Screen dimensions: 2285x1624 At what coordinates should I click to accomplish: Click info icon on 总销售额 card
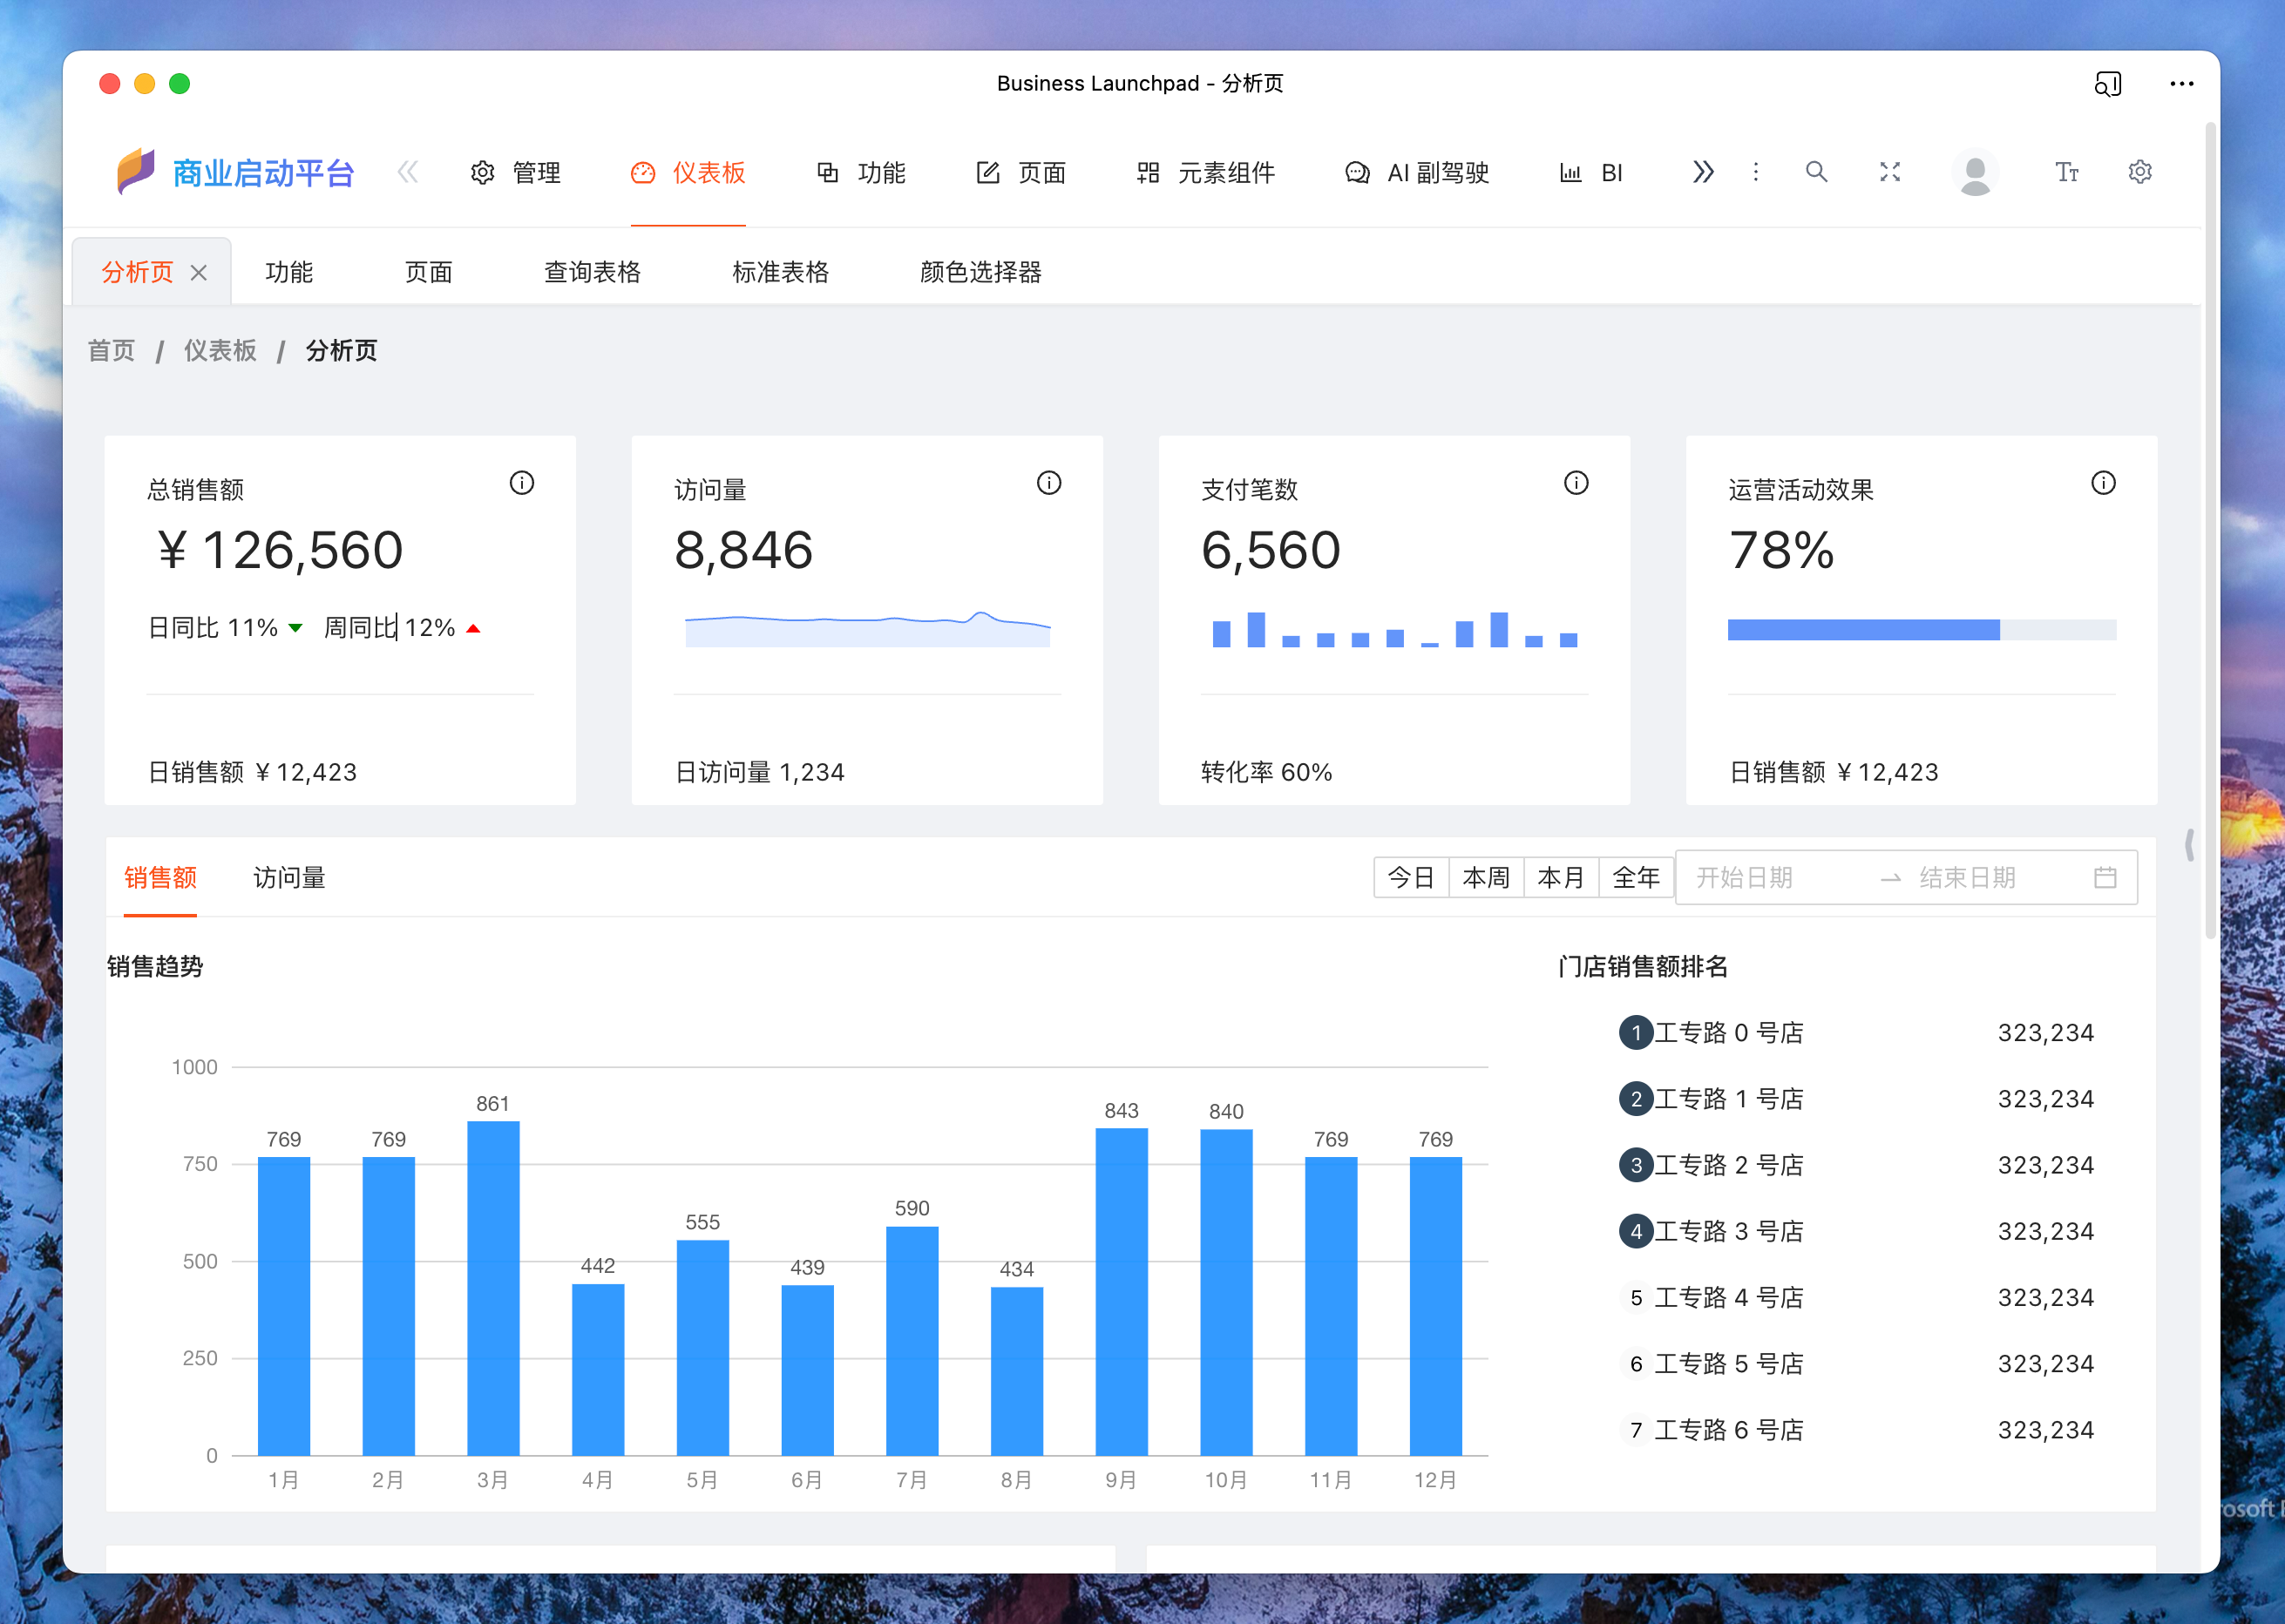tap(522, 483)
